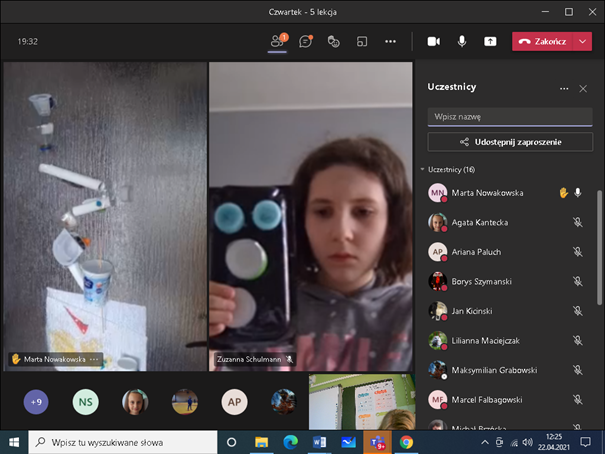
Task: Open options for Marta Nowakowska video tile
Action: (95, 358)
